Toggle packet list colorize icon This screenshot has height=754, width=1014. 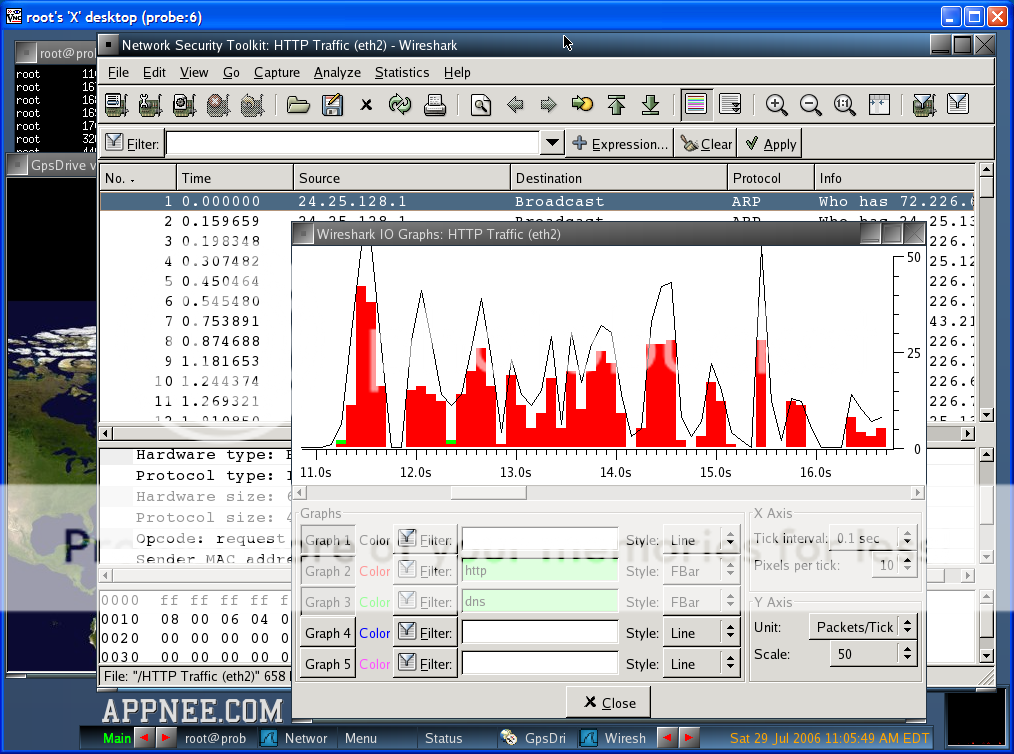696,104
